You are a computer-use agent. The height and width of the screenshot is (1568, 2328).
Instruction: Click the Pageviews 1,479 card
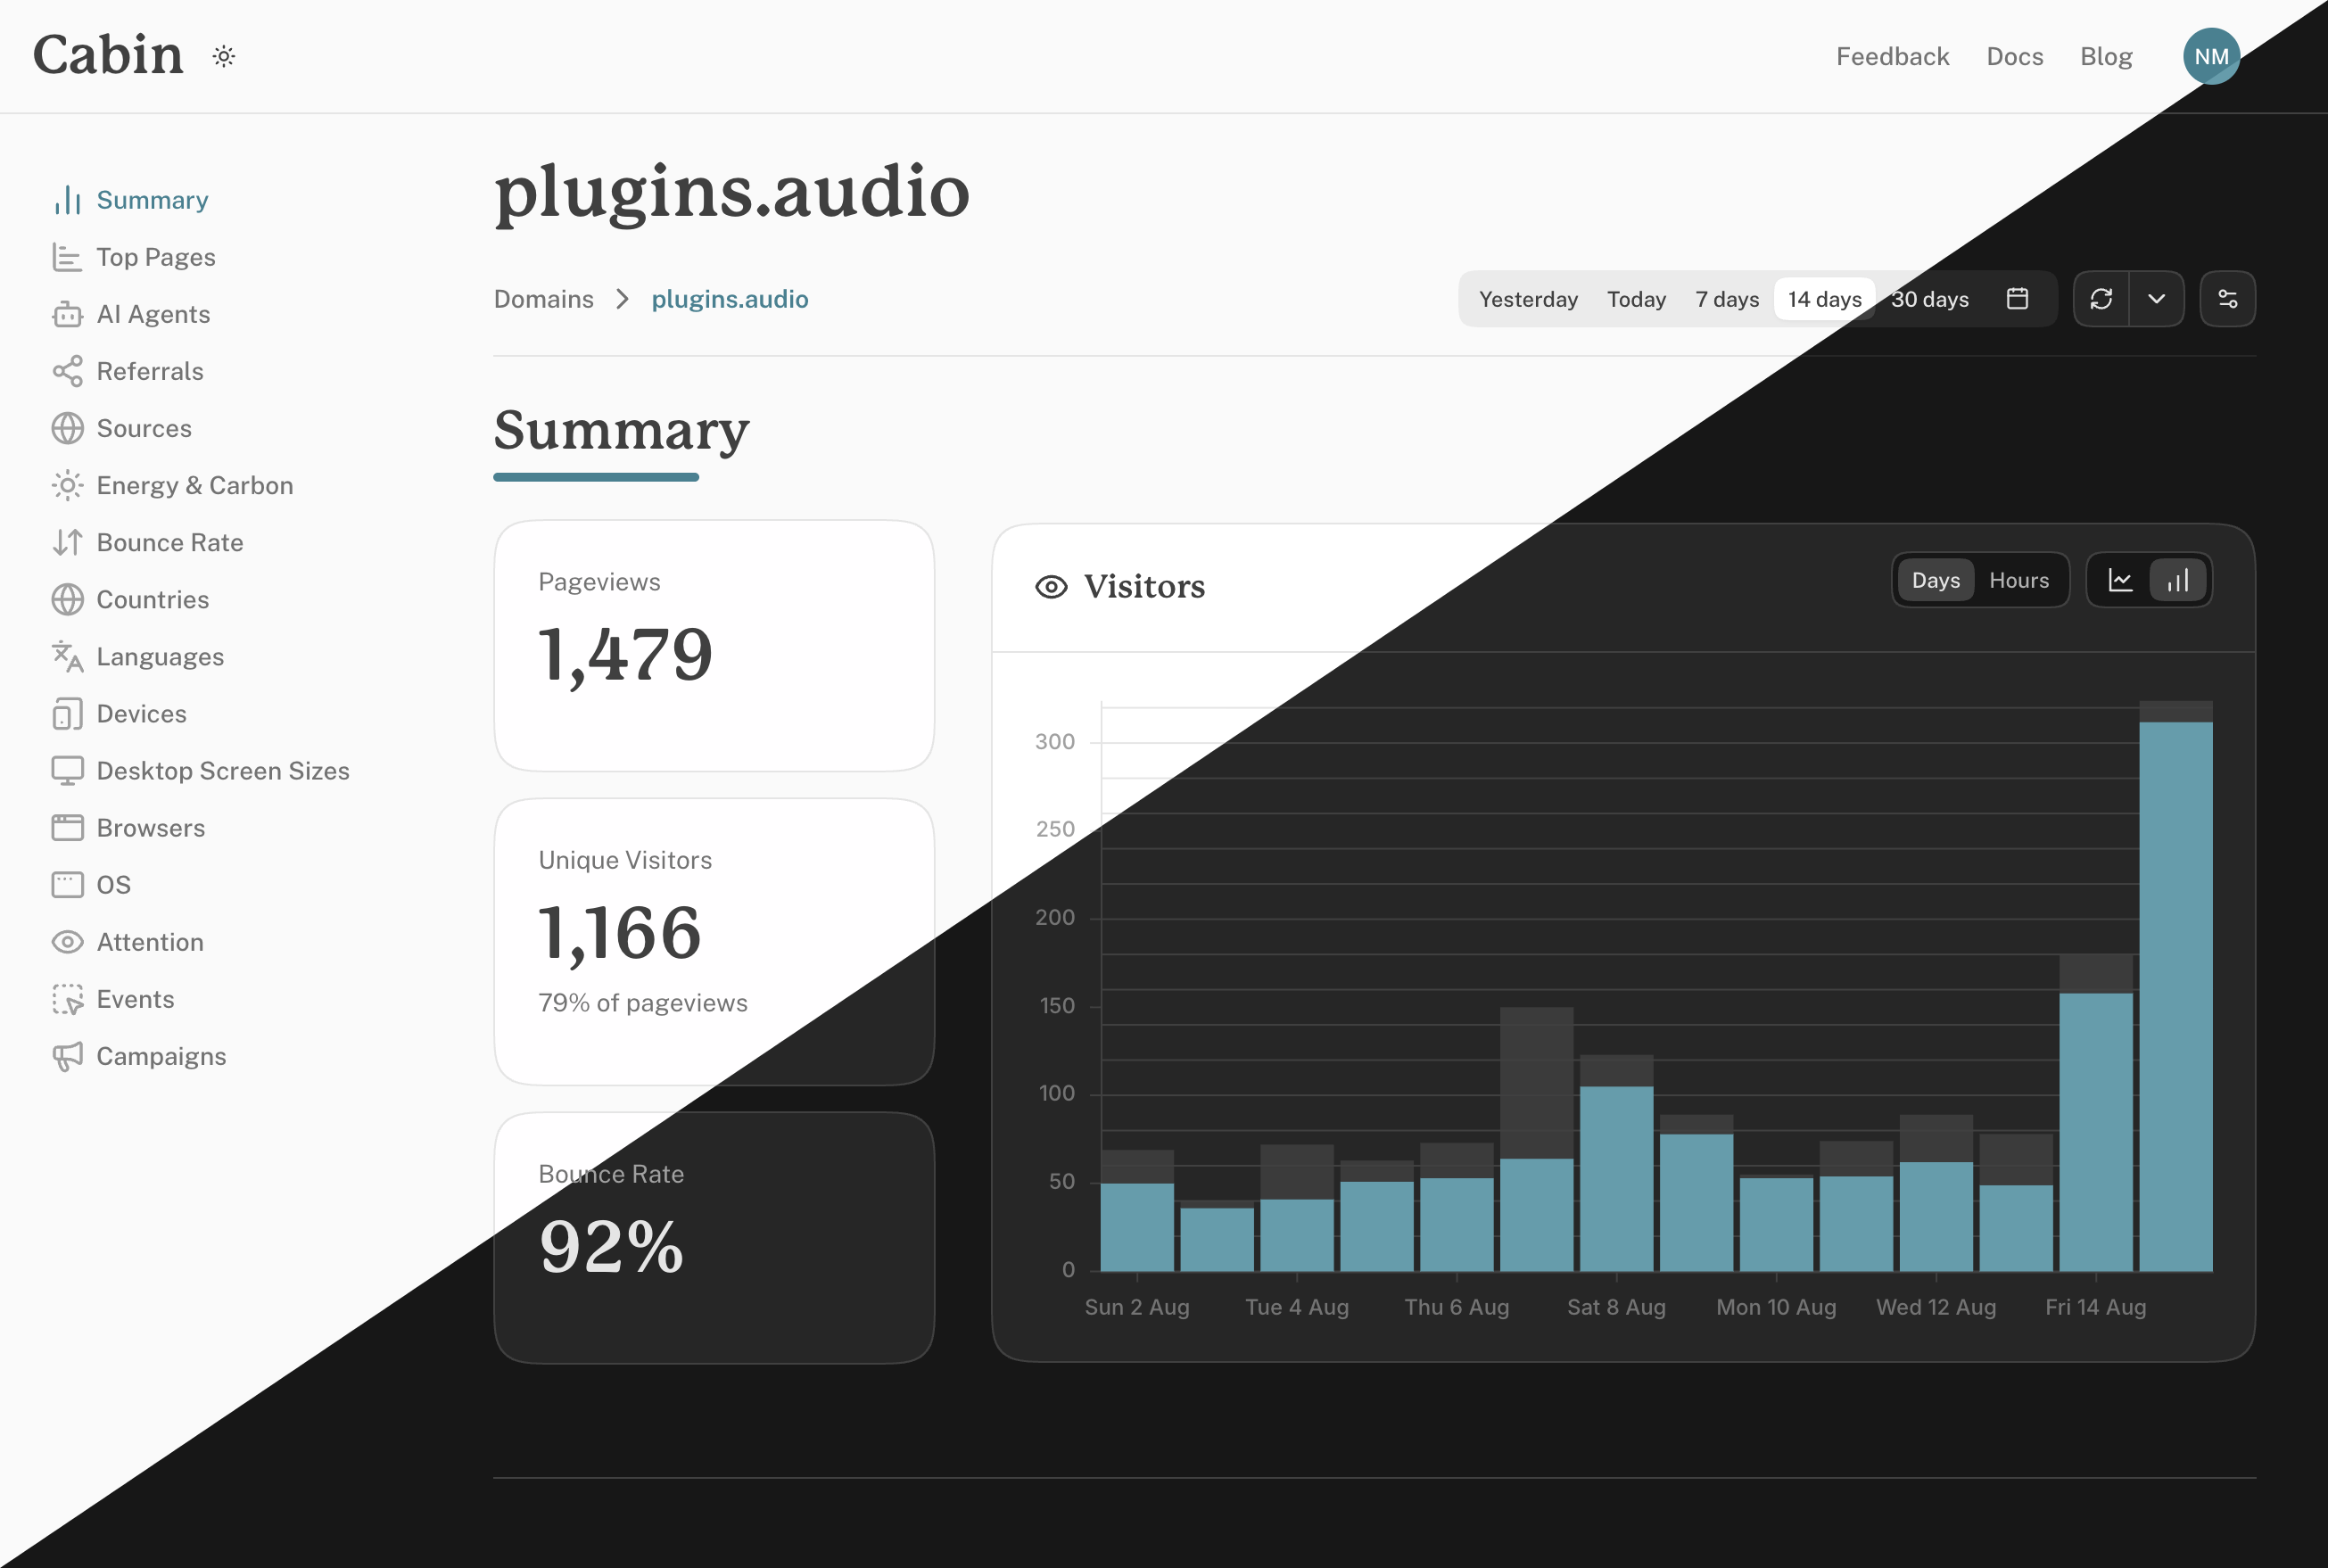(714, 645)
